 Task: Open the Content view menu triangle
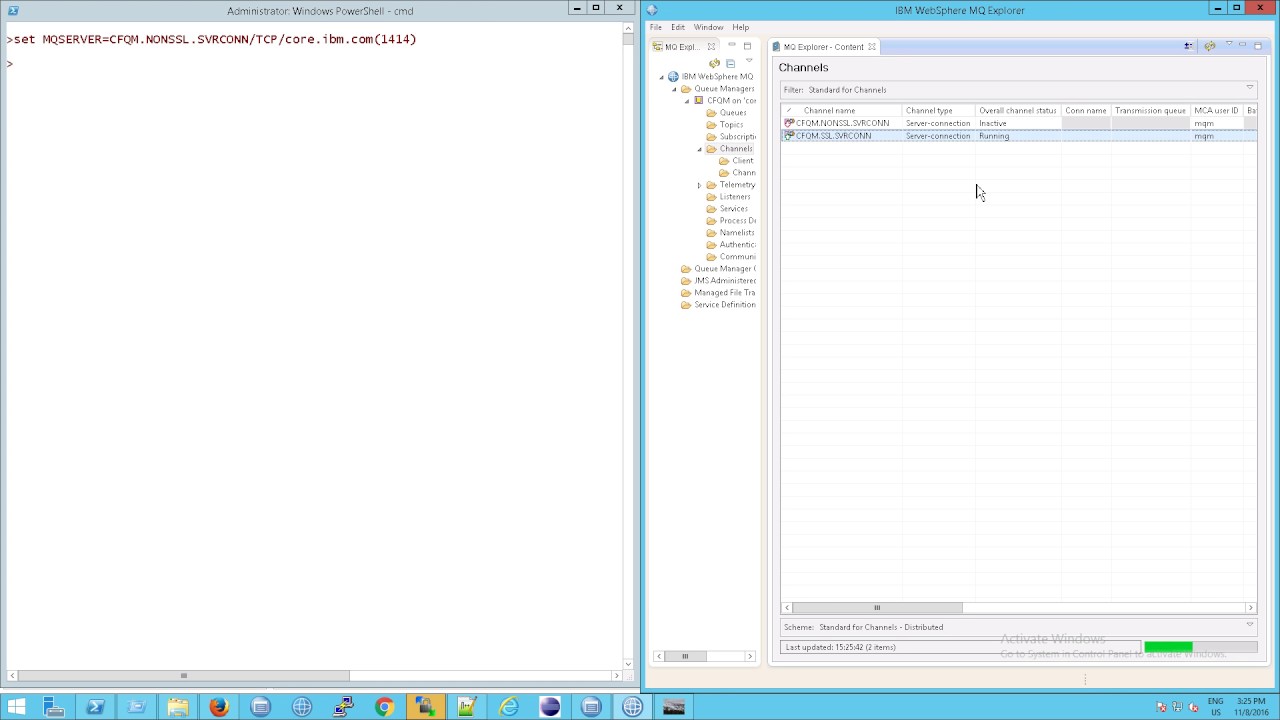(1229, 45)
